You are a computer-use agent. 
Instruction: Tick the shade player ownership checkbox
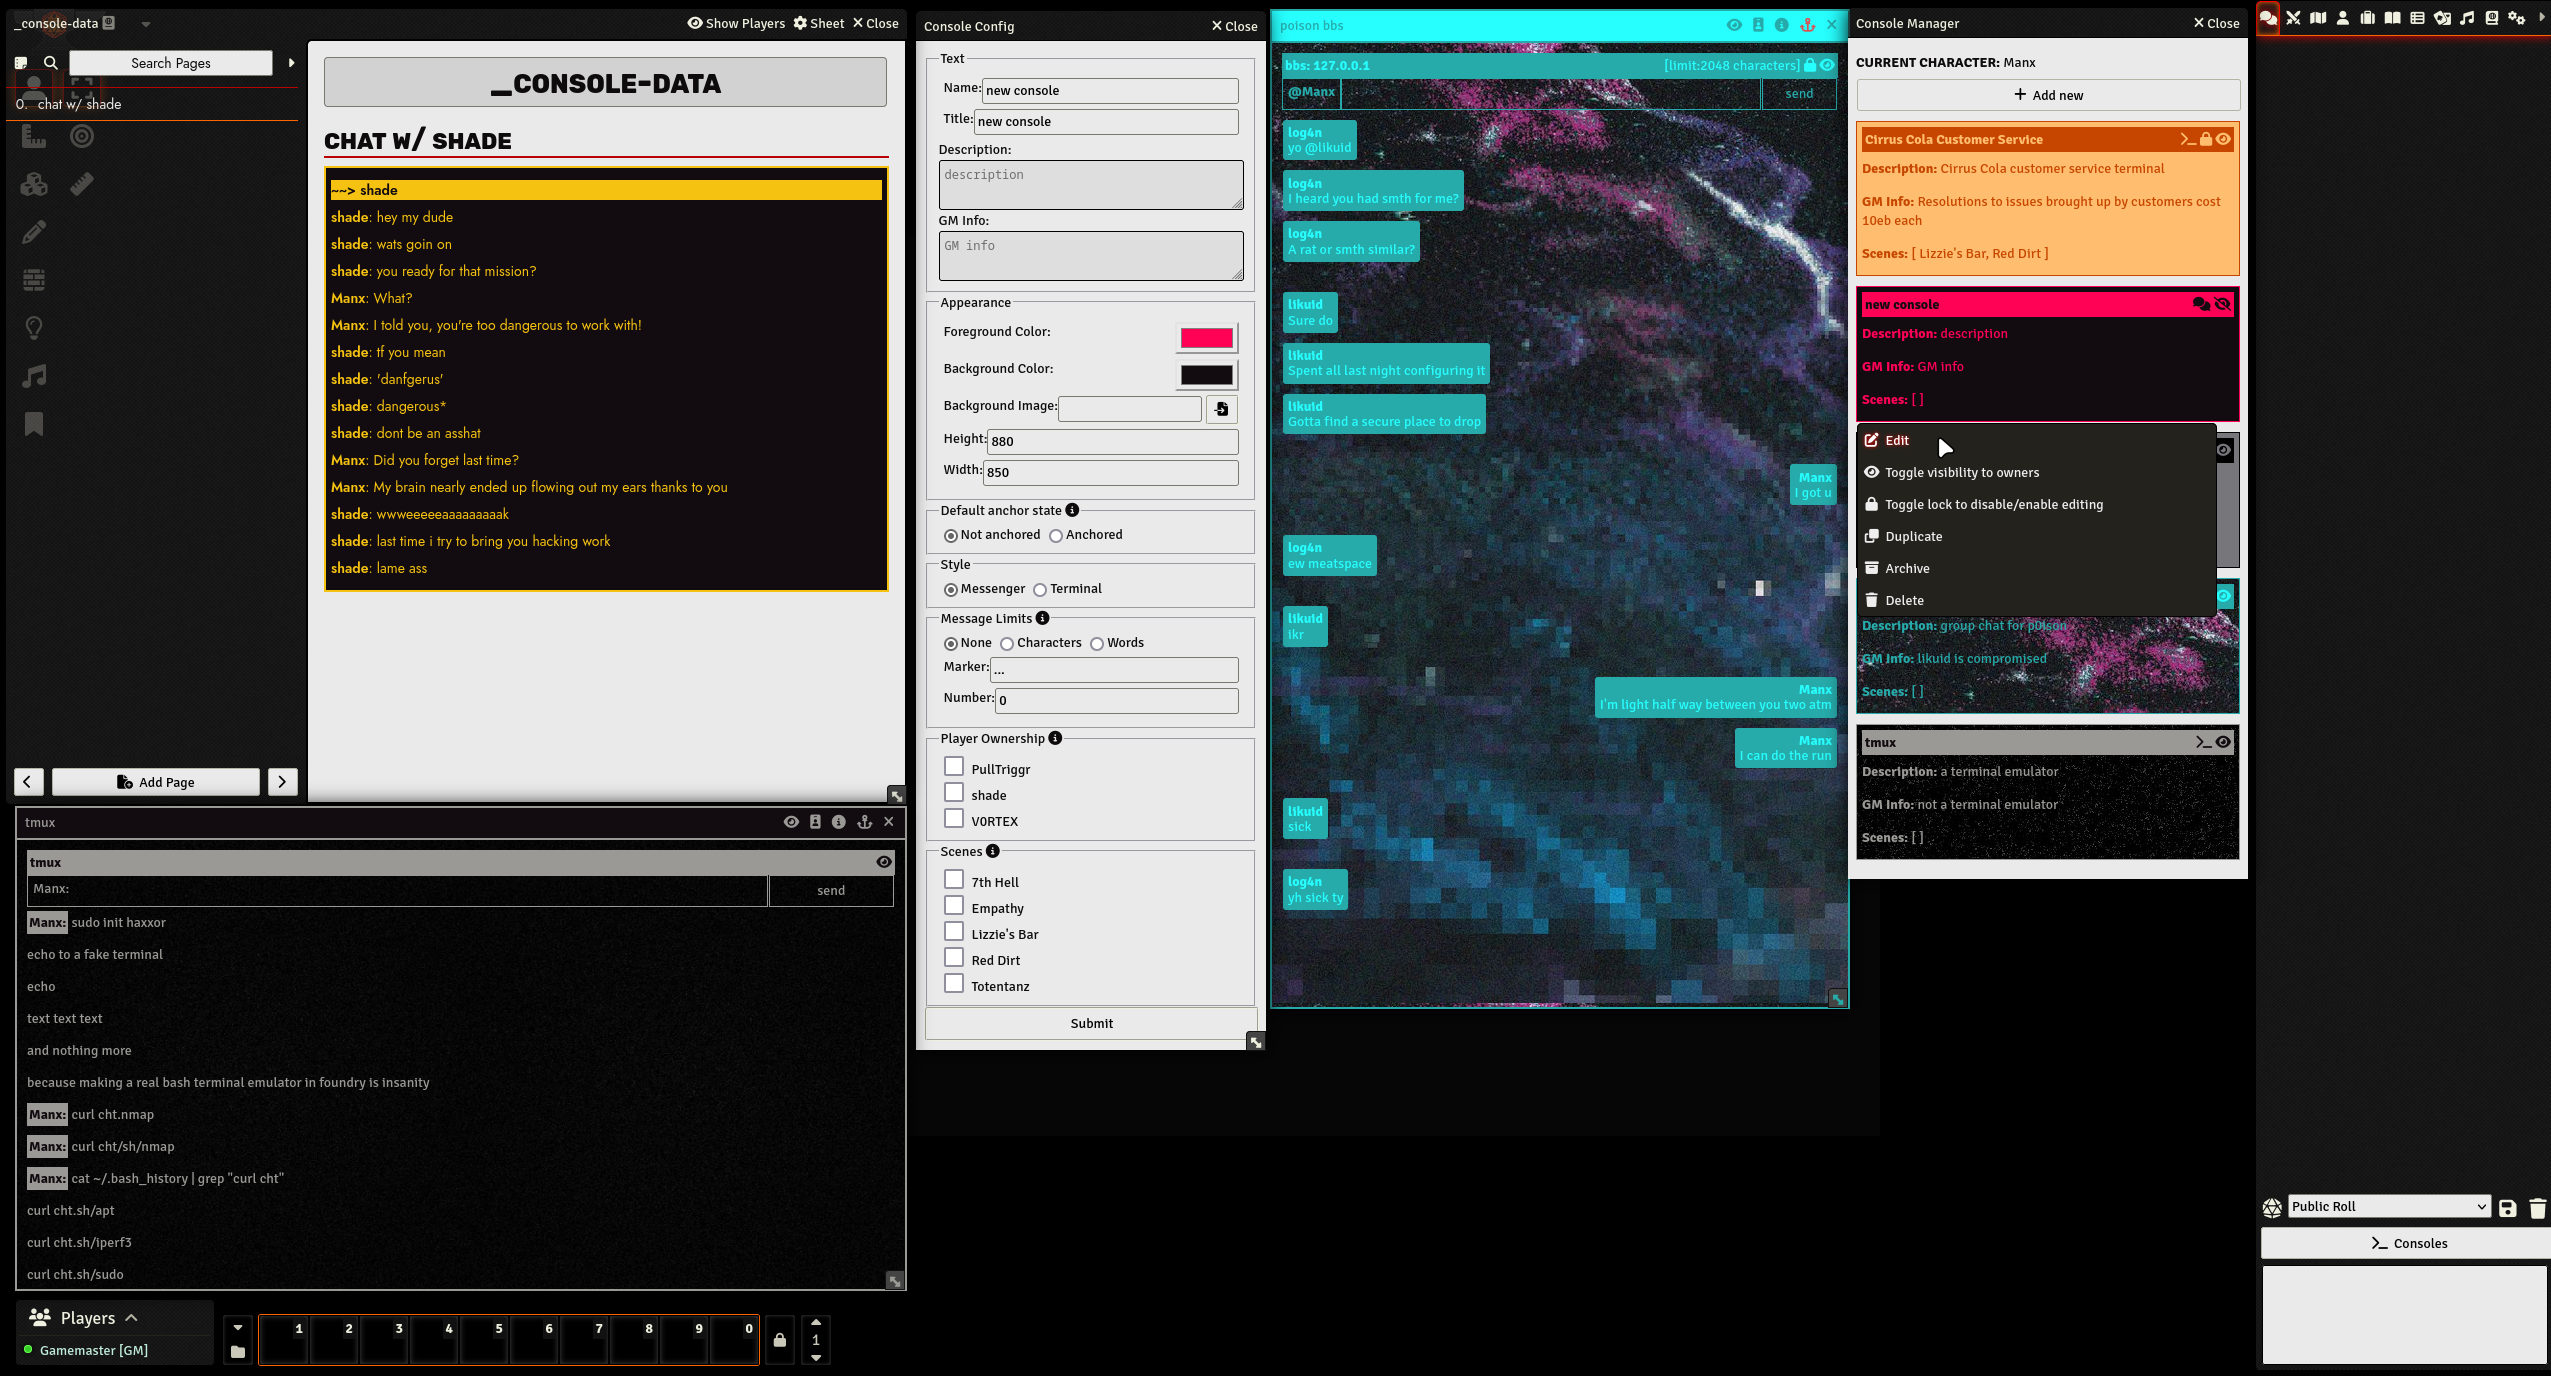click(x=954, y=793)
